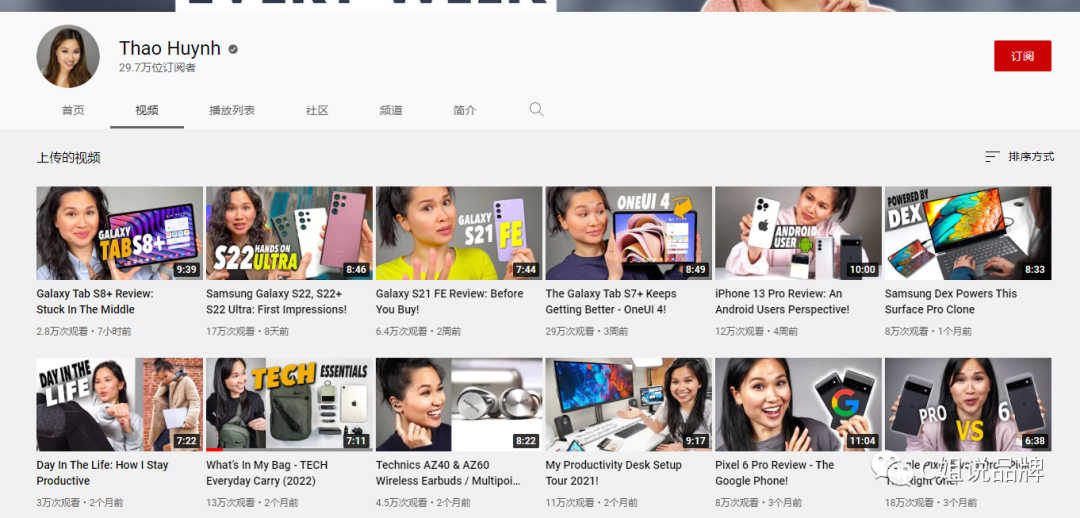Open the Day In The Life thumbnail
Screen dimensions: 1080x518
(x=120, y=404)
